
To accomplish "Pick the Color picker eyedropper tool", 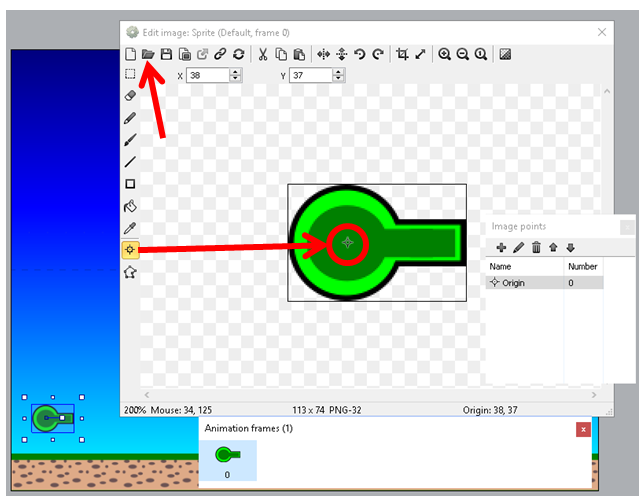I will [x=130, y=228].
